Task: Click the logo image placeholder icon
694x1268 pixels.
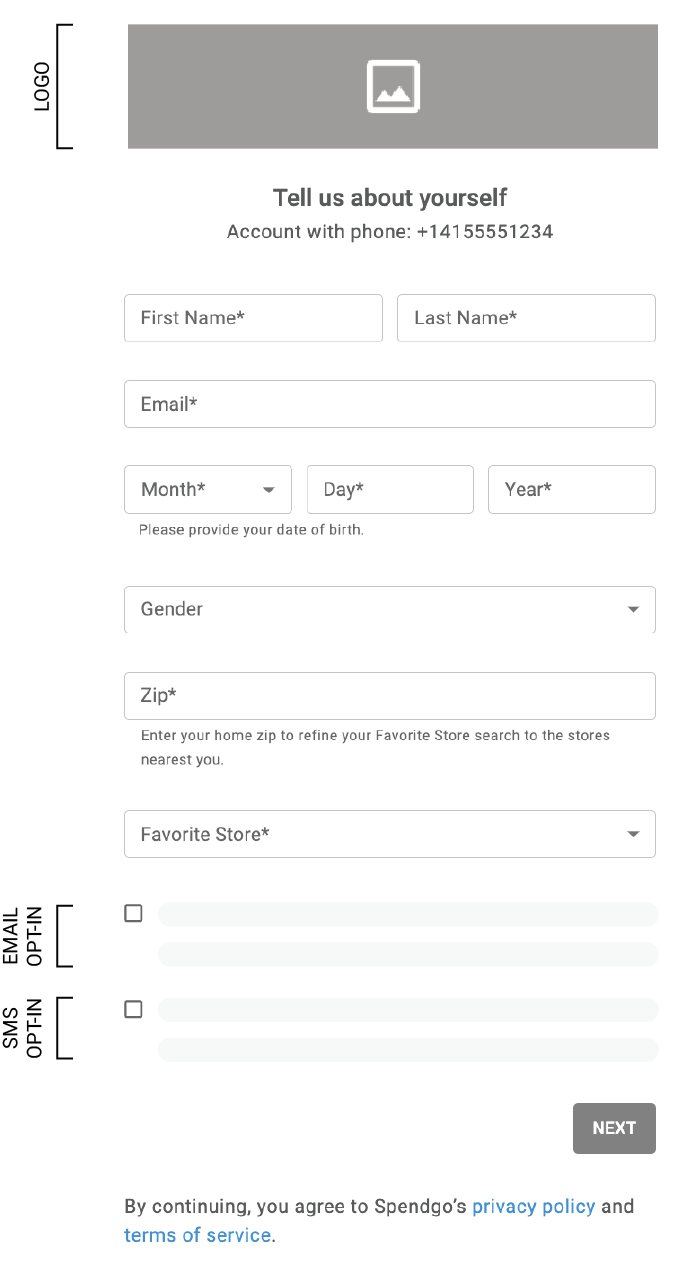Action: [x=393, y=87]
